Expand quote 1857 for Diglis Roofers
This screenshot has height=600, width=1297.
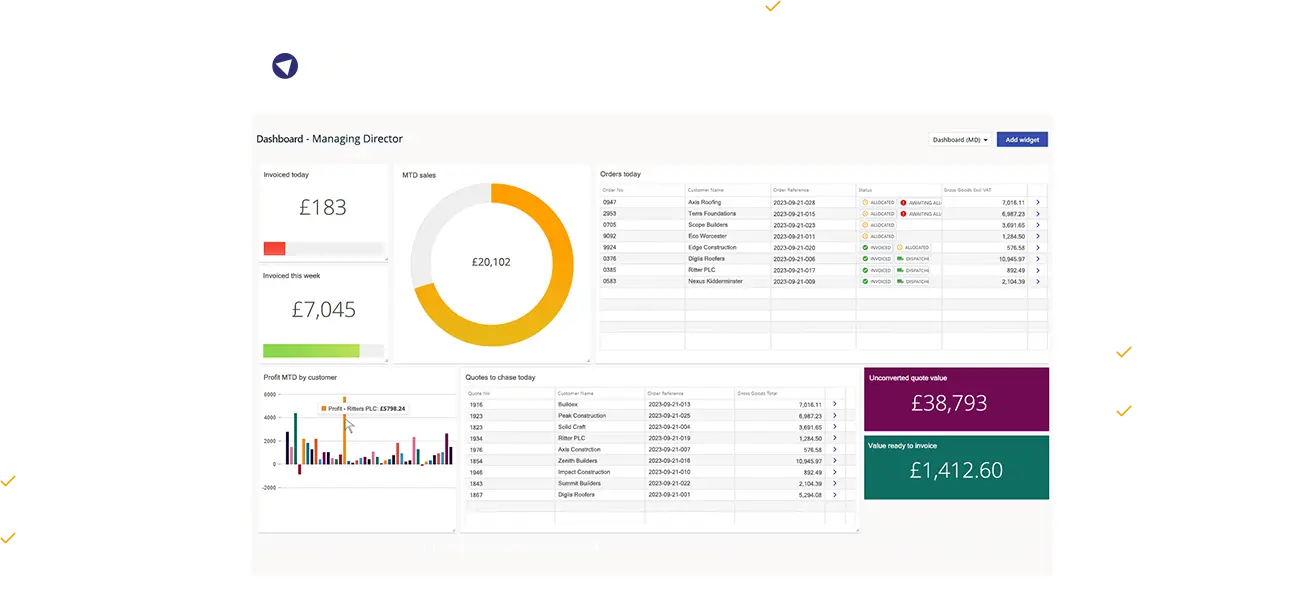[835, 494]
